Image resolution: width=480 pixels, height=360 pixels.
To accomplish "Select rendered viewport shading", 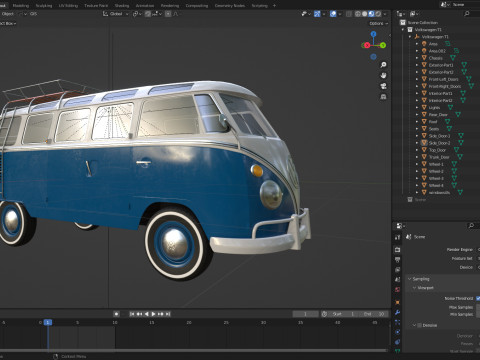I will (x=378, y=14).
